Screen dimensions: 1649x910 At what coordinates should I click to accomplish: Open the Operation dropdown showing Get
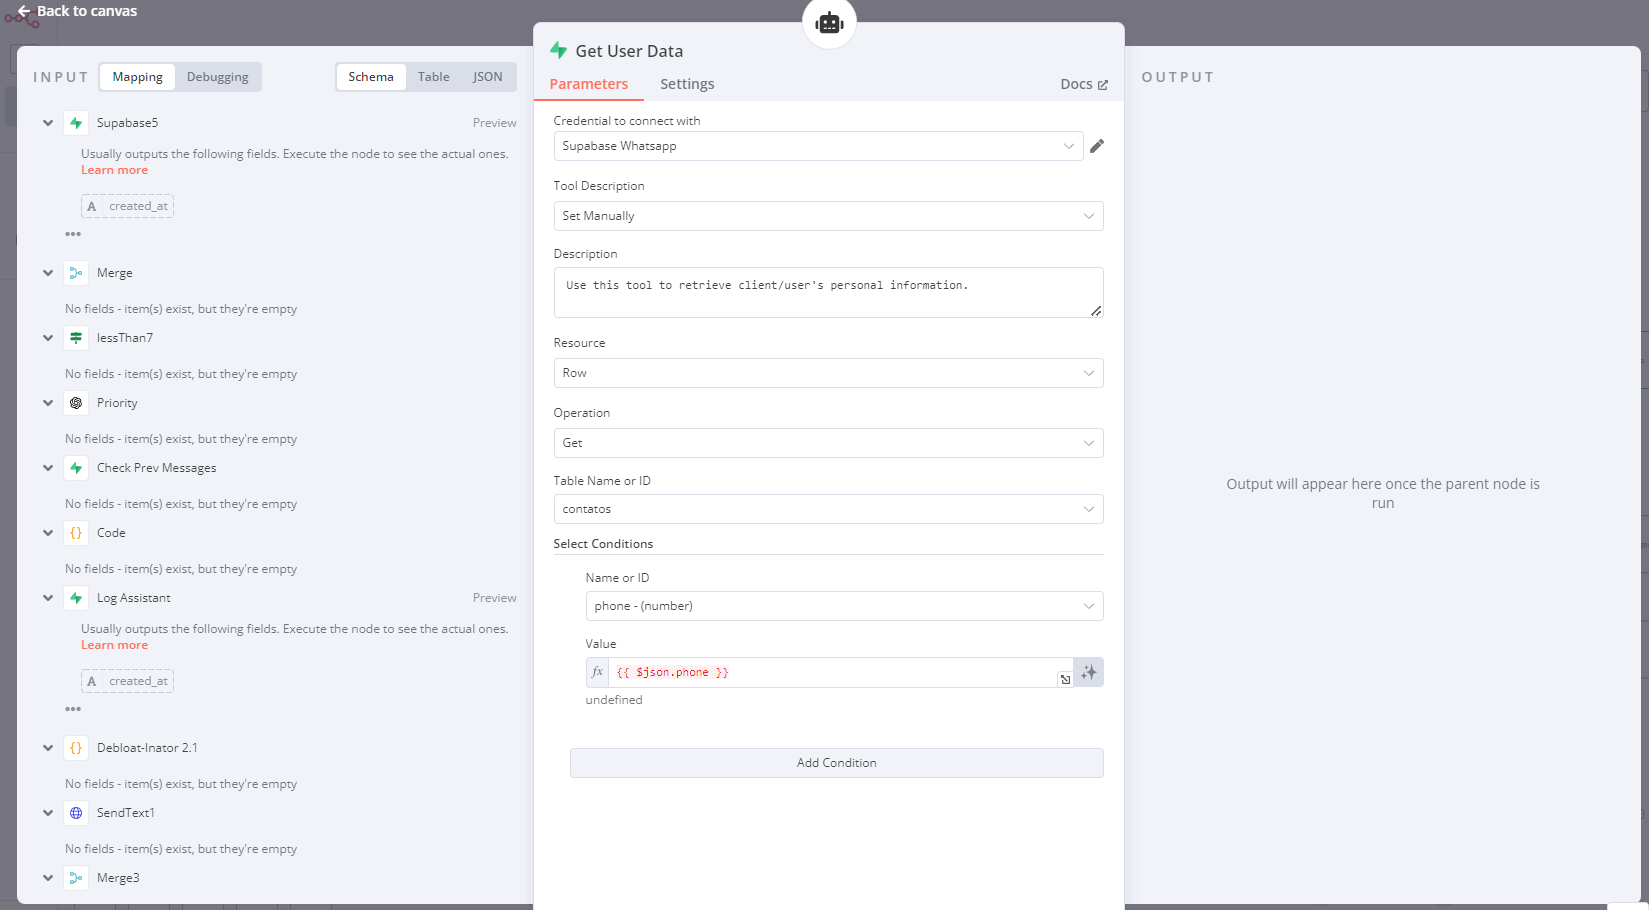click(828, 443)
